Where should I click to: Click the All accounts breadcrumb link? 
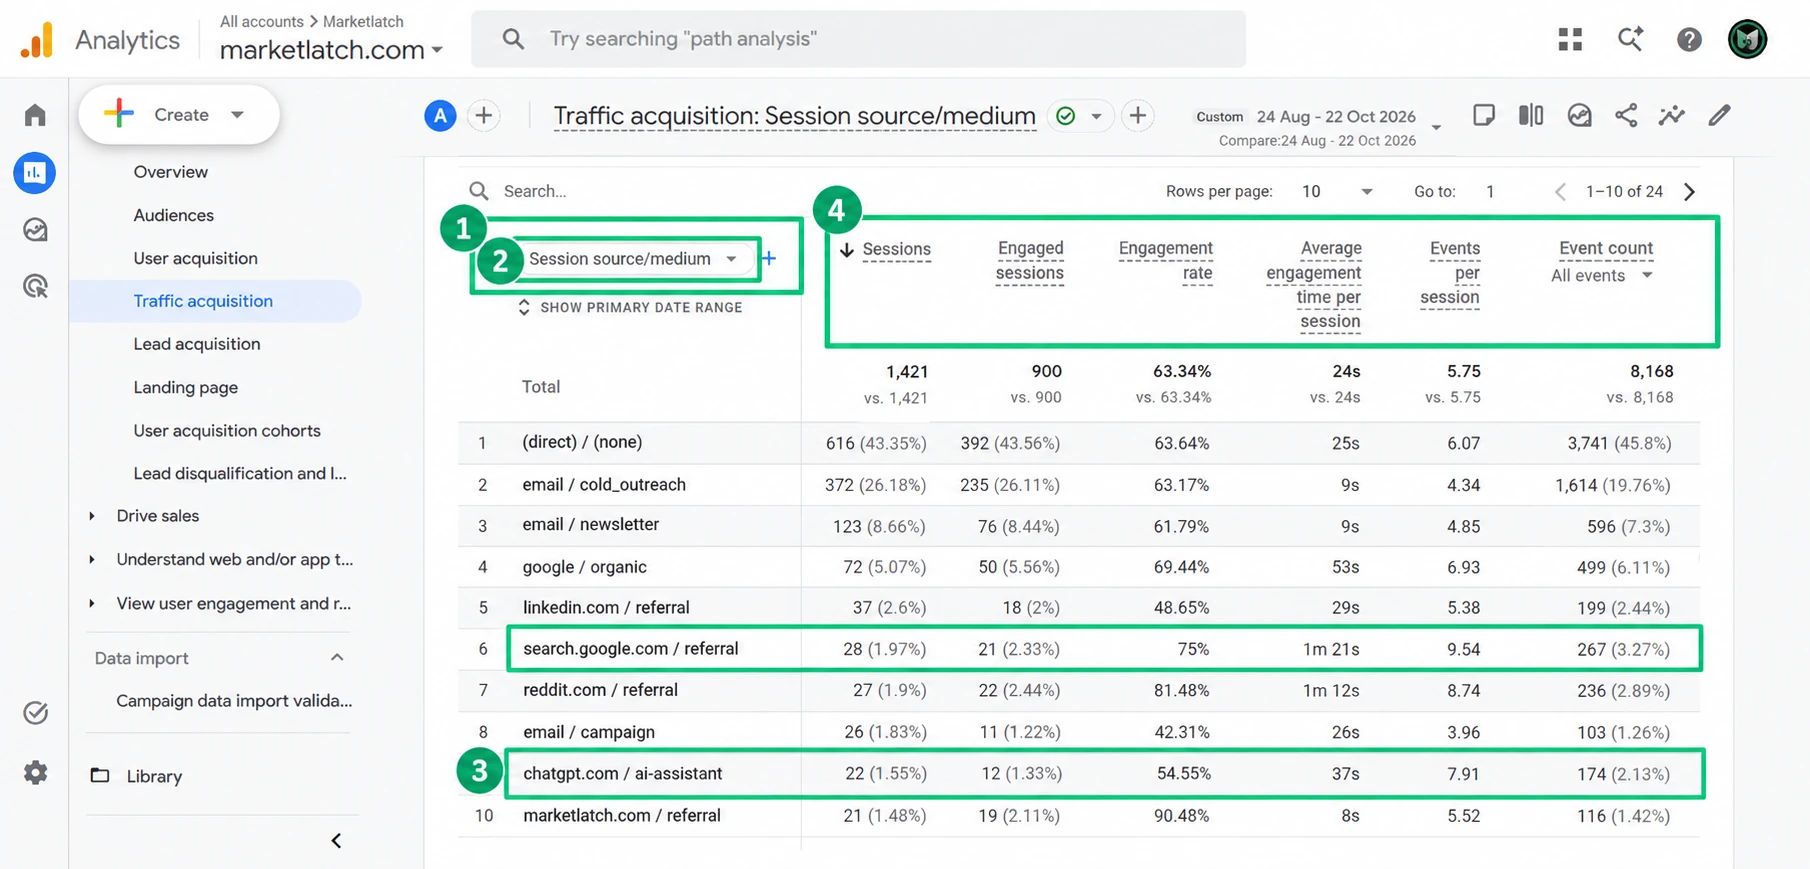pos(262,21)
